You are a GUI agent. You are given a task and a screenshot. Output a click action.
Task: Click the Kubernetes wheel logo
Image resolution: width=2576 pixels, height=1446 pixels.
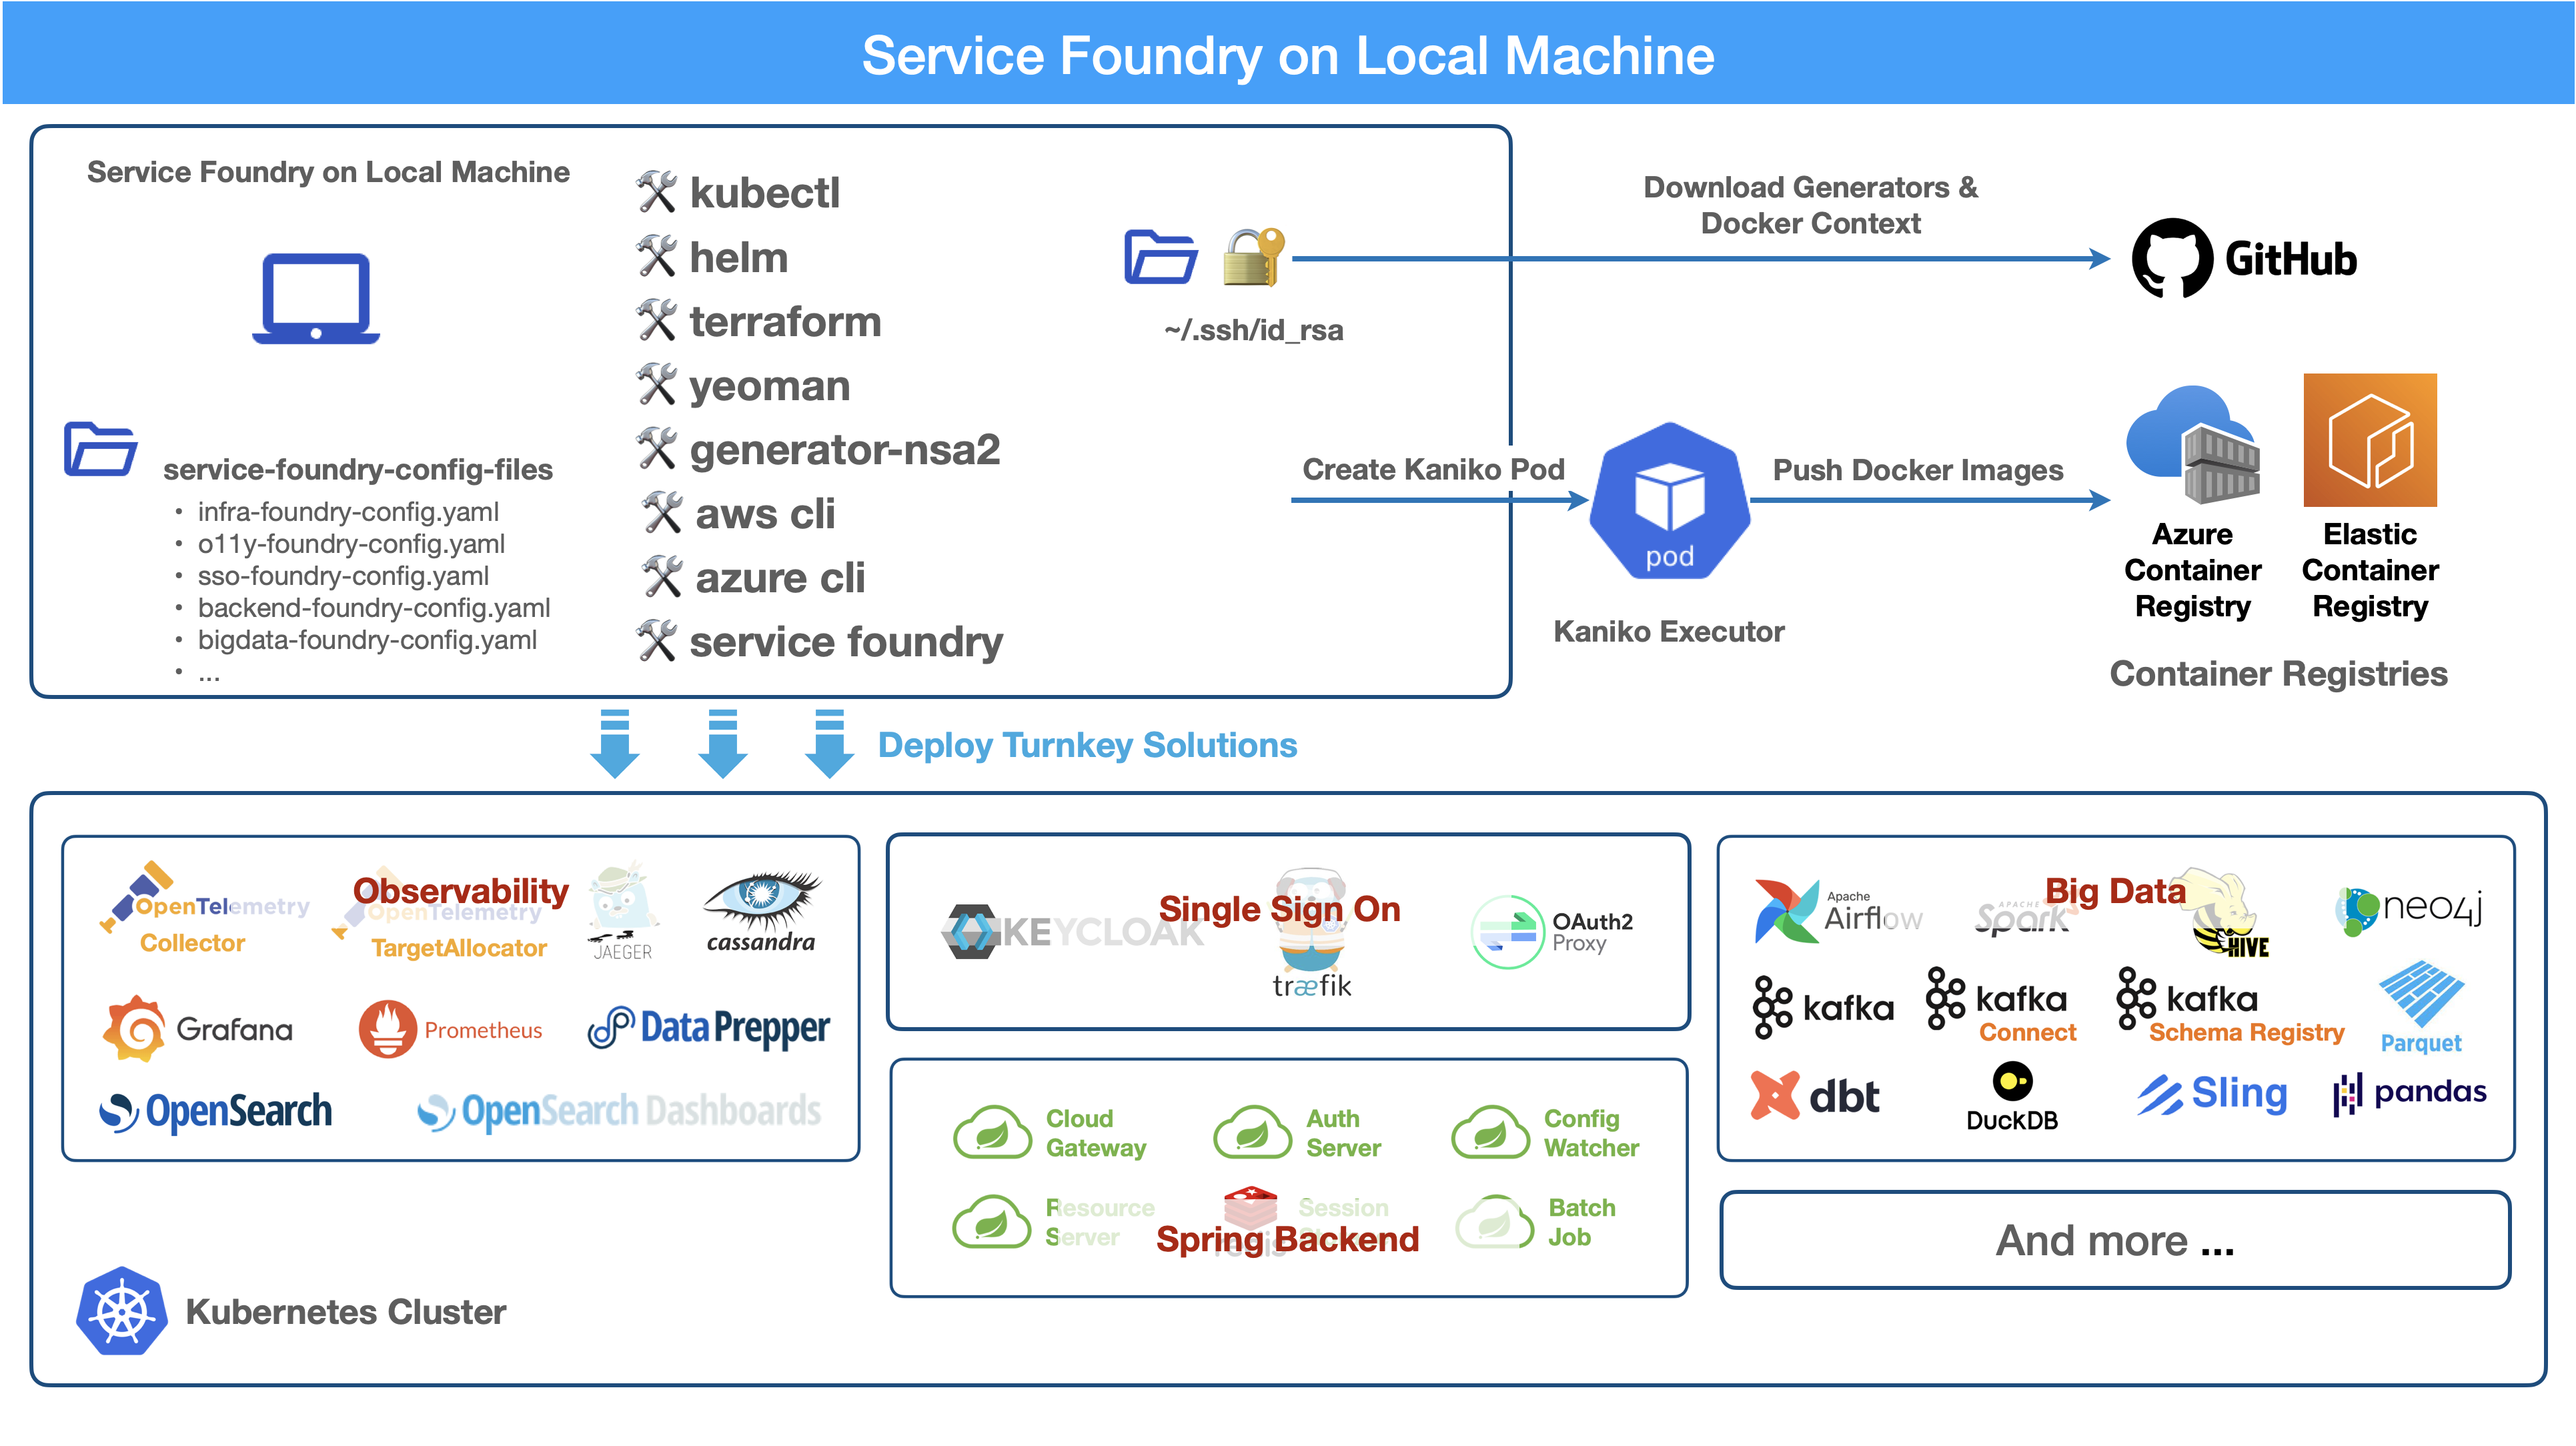pyautogui.click(x=122, y=1311)
